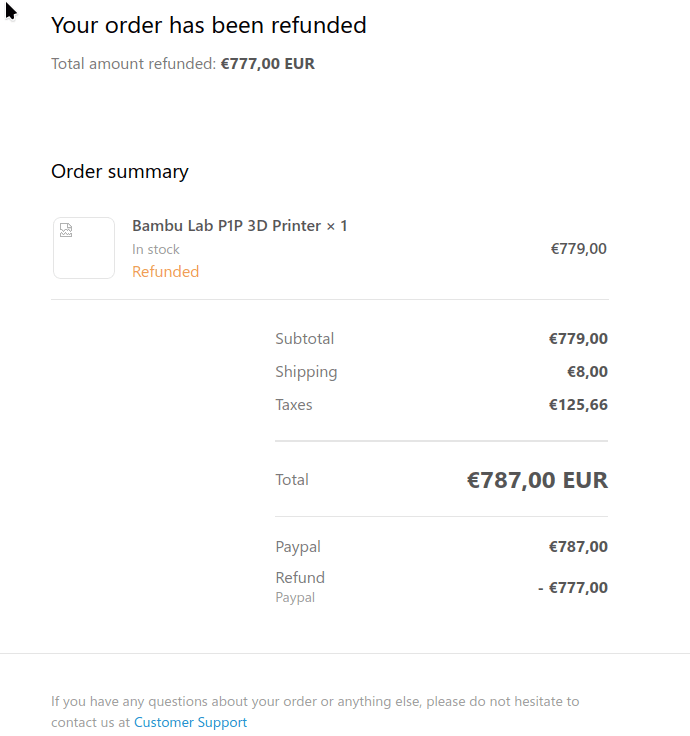Click the Paypal payment amount €787,00
690x736 pixels.
(x=577, y=547)
